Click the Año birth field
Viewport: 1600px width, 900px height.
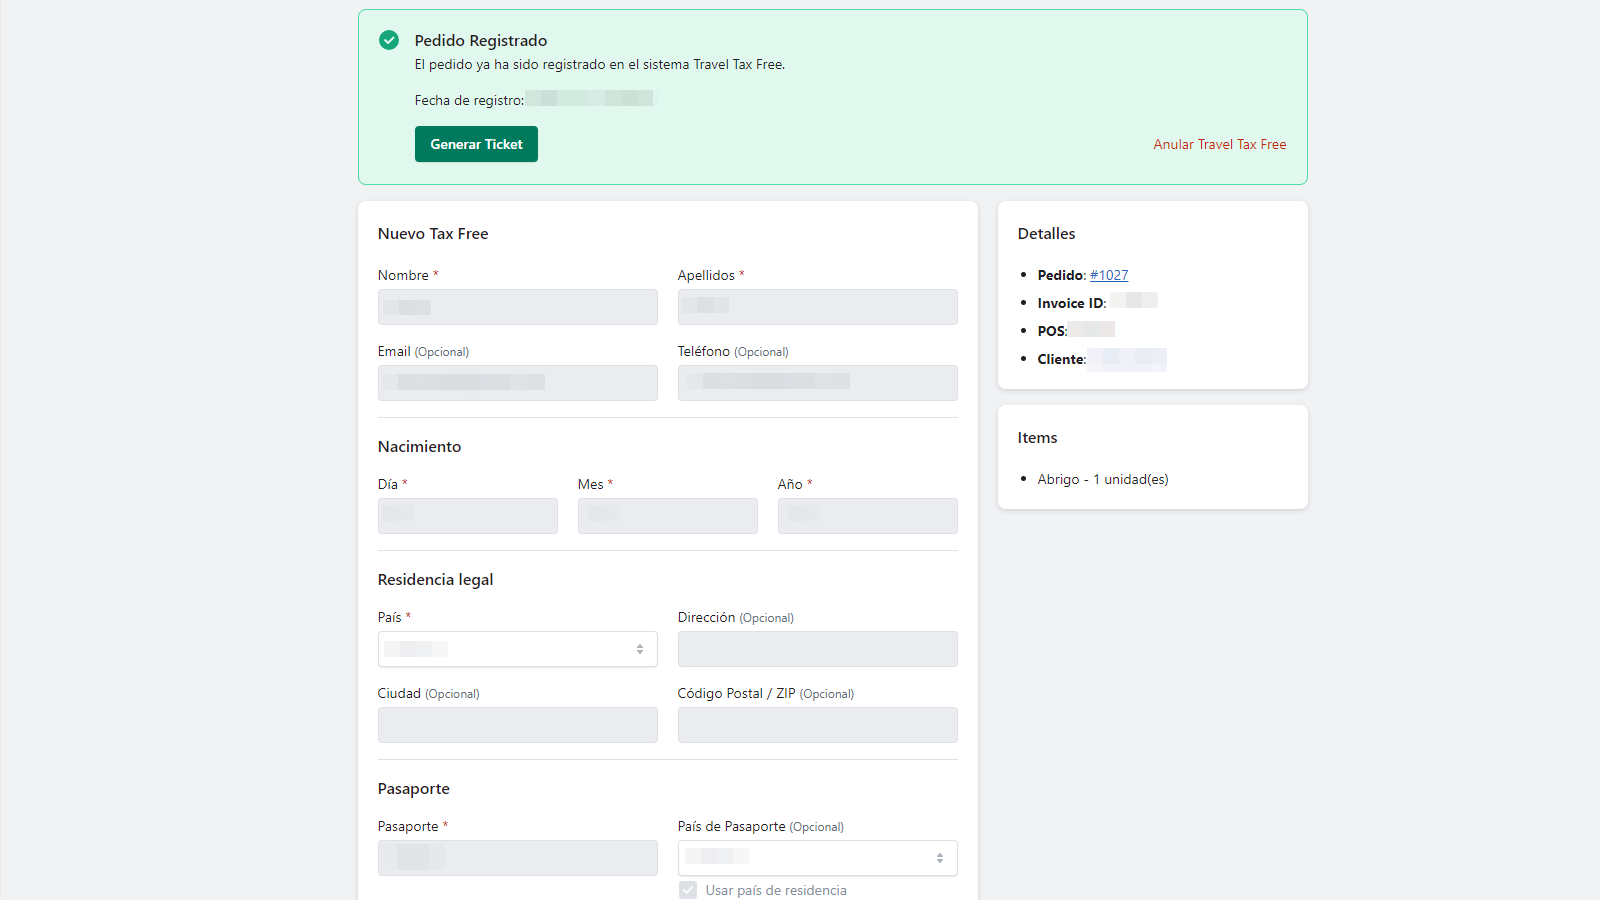(x=868, y=516)
